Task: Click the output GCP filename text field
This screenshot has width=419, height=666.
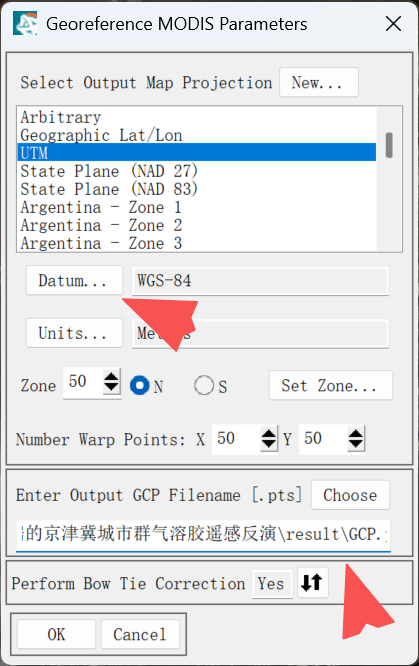Action: [203, 535]
